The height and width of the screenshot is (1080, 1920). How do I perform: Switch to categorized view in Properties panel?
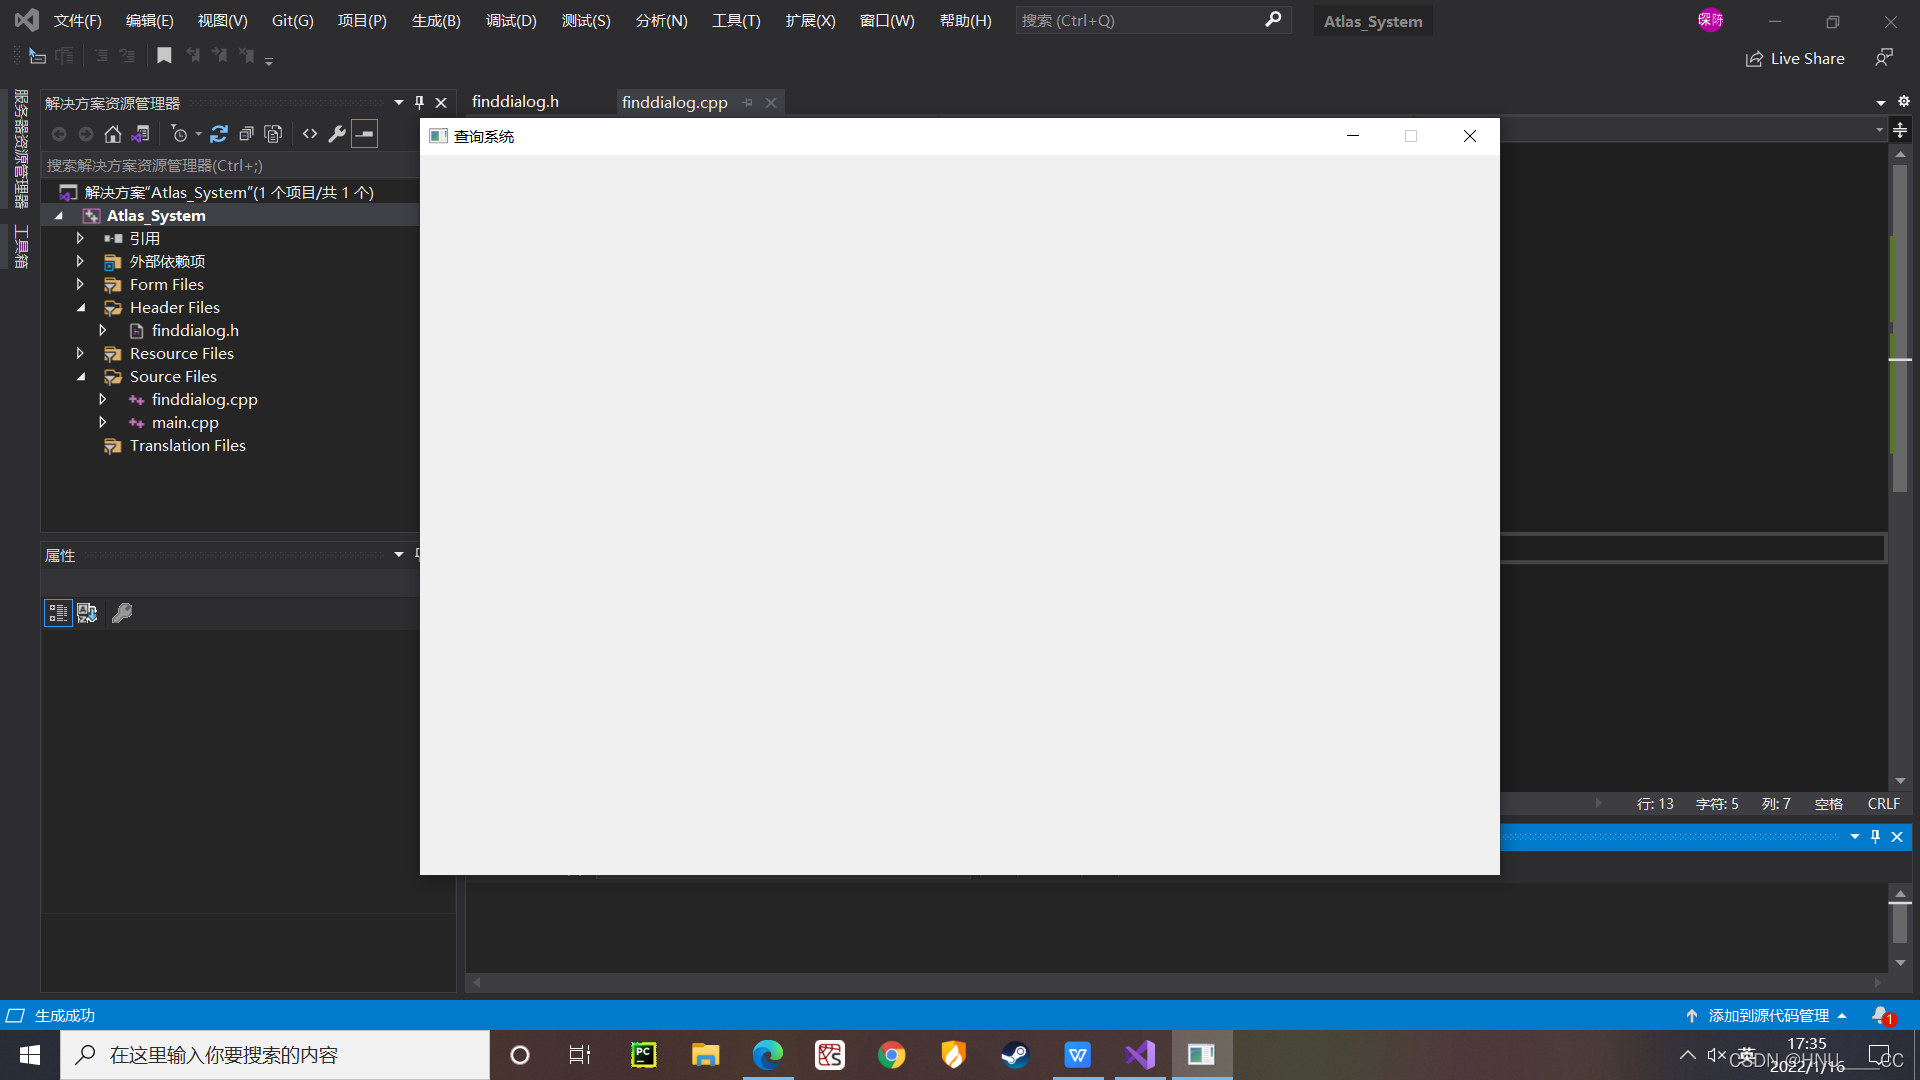[x=58, y=613]
